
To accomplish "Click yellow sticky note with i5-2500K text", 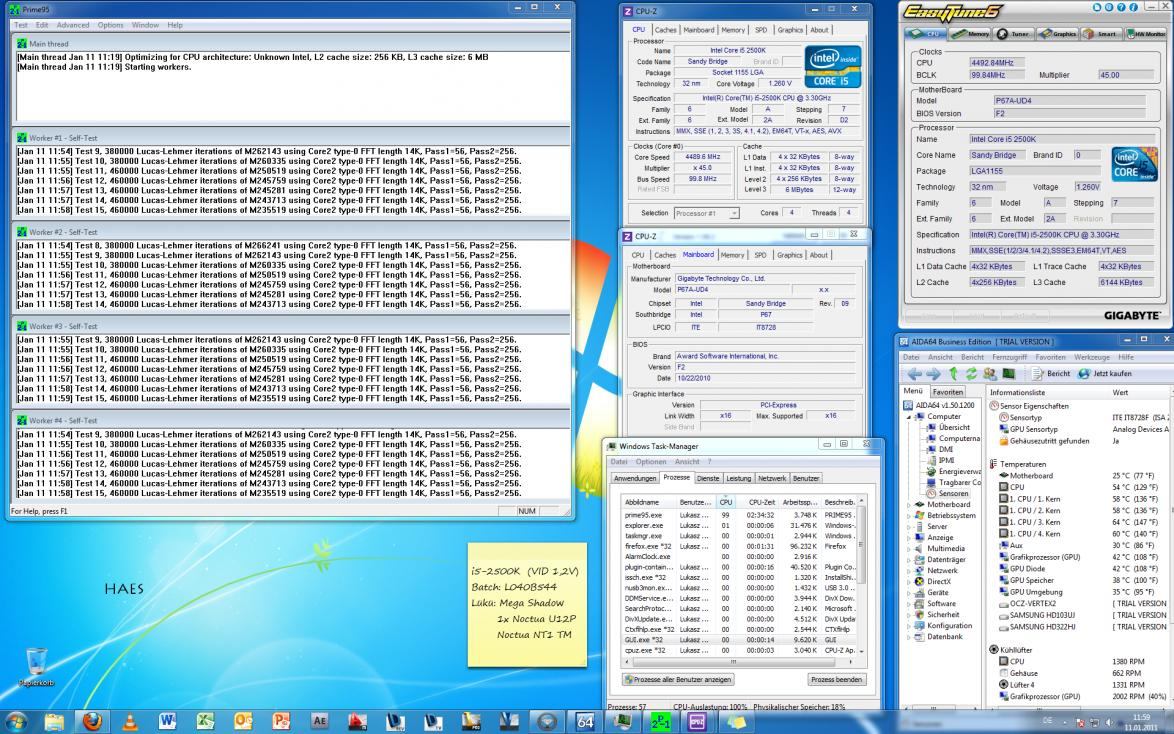I will [527, 604].
